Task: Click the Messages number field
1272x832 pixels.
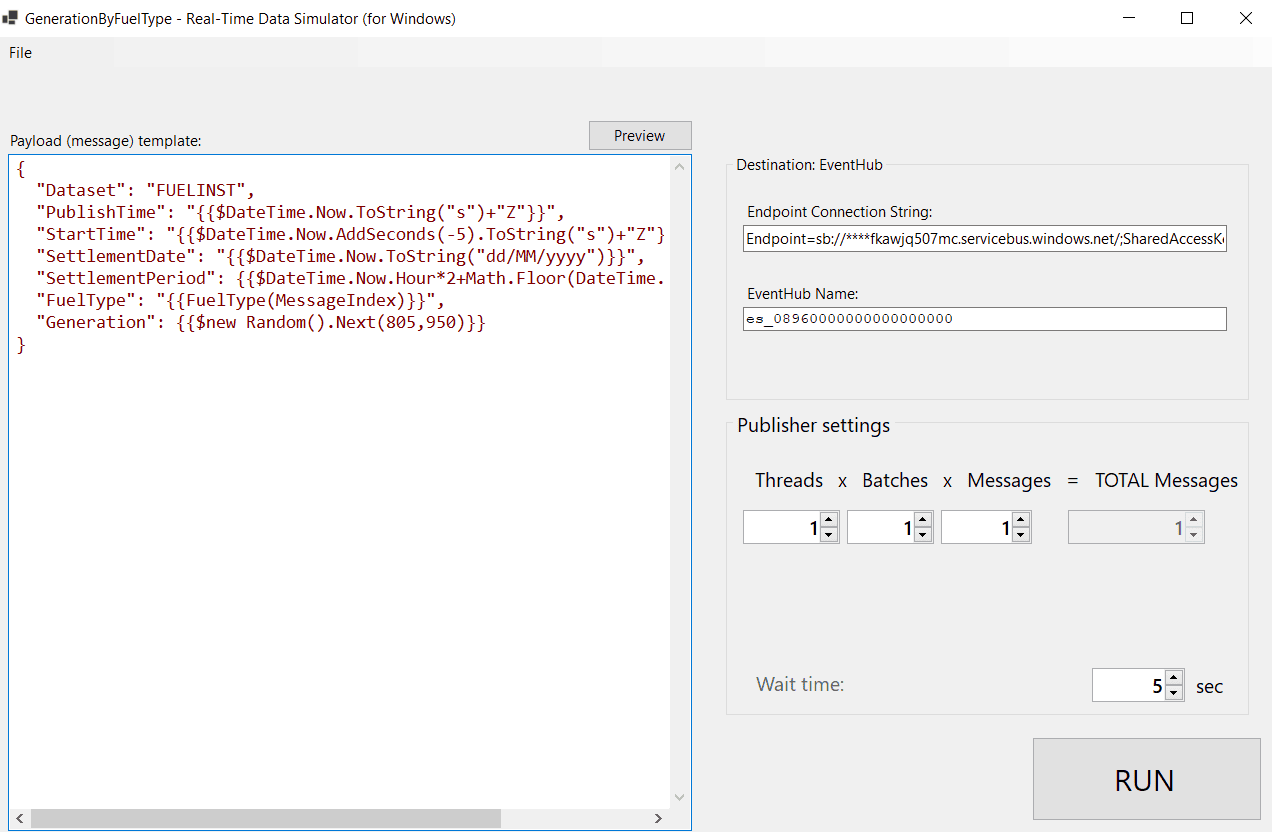Action: pyautogui.click(x=976, y=527)
